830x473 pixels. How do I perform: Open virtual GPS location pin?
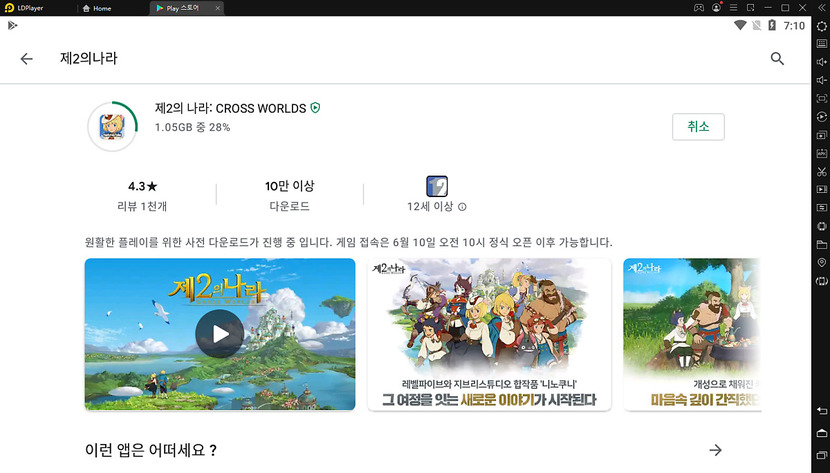[x=822, y=262]
